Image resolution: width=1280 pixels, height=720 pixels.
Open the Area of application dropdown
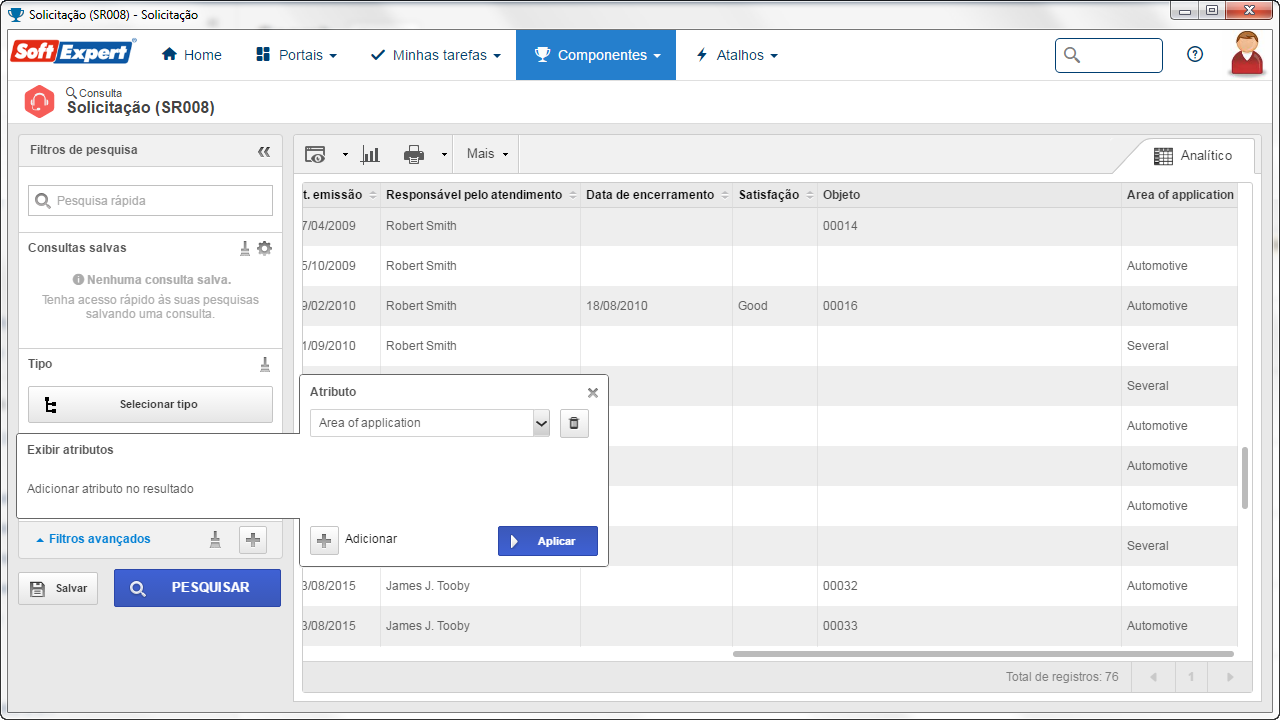coord(430,423)
